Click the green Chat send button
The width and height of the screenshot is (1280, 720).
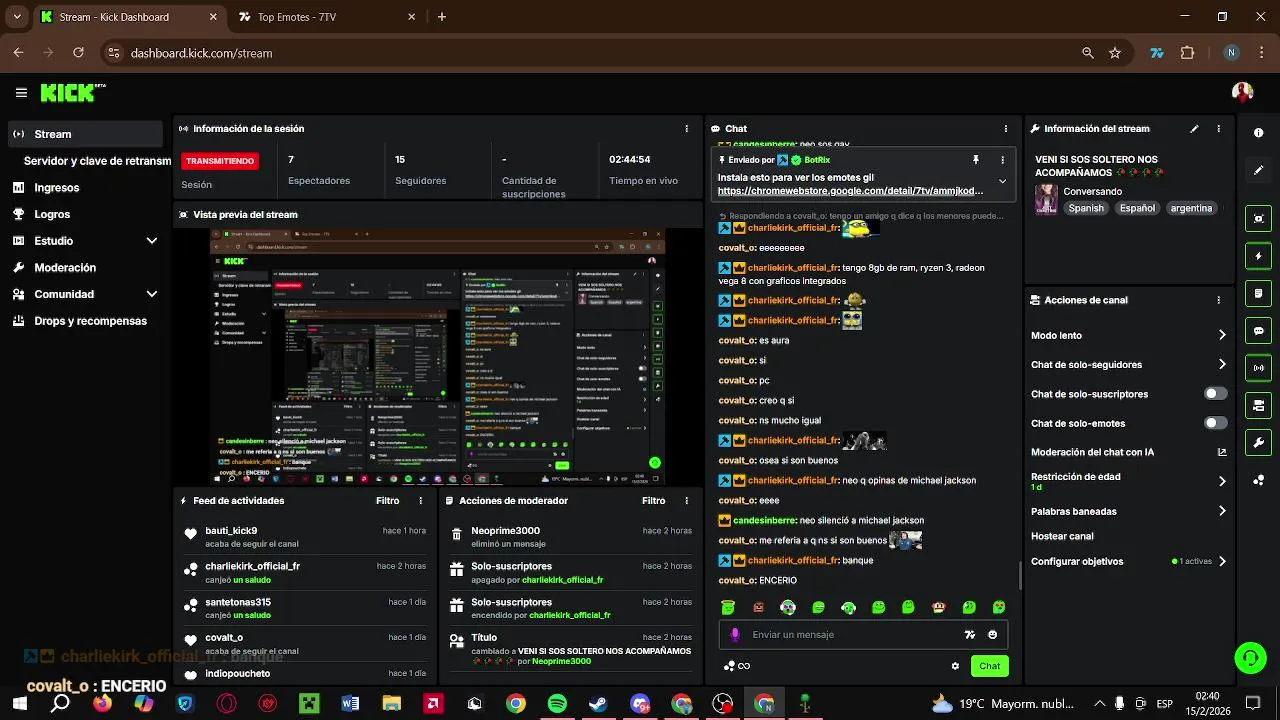click(x=989, y=666)
